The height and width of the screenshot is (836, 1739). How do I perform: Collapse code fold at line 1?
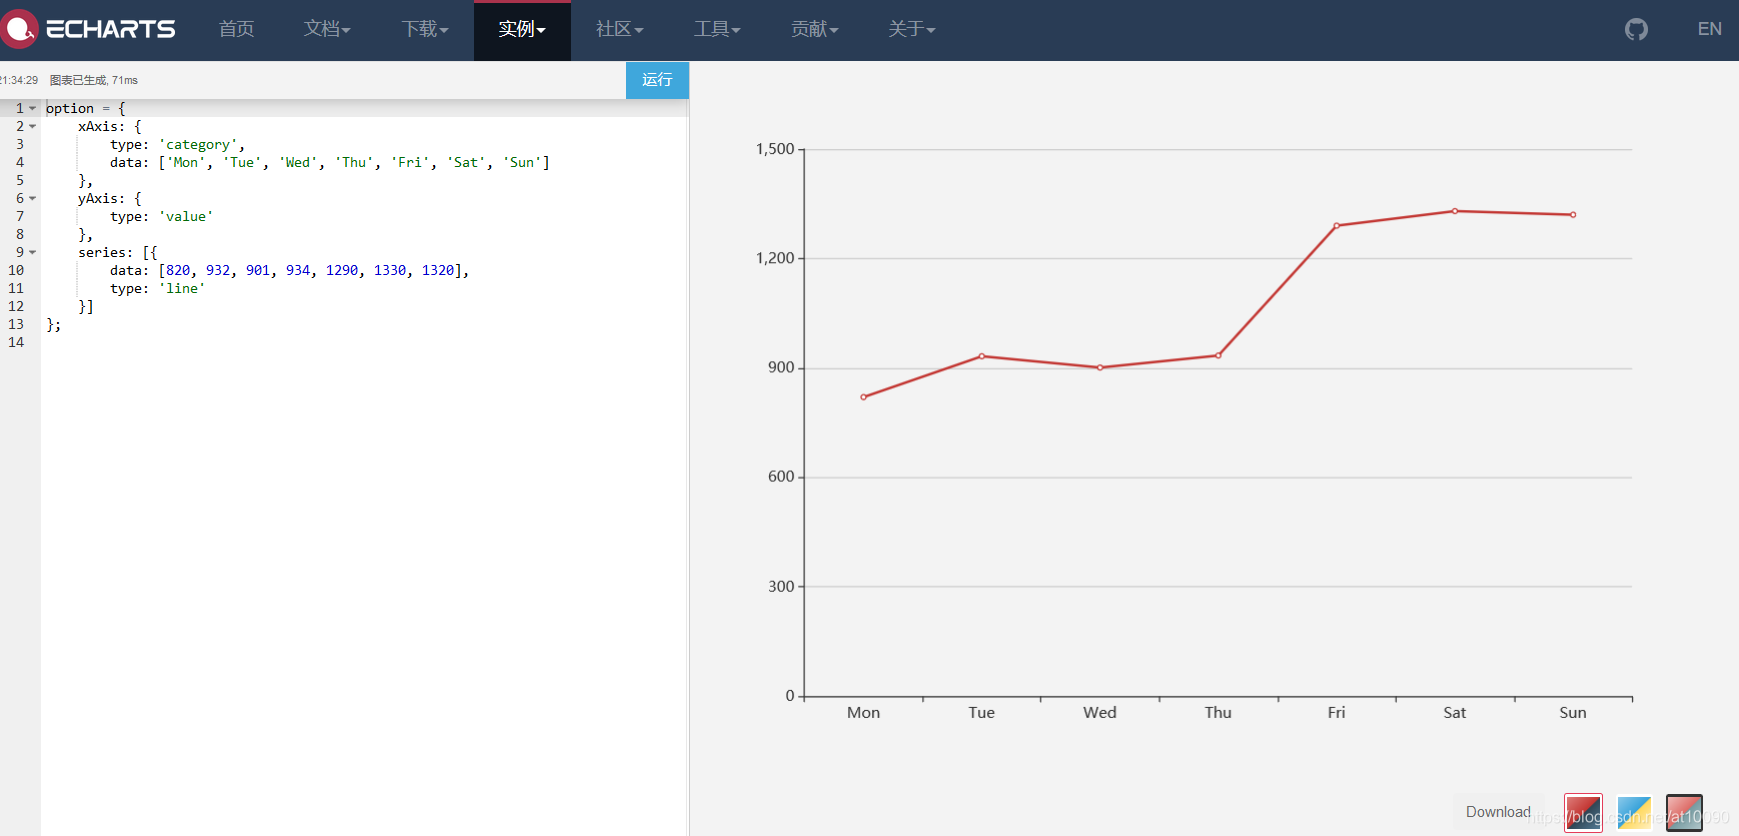pos(33,108)
